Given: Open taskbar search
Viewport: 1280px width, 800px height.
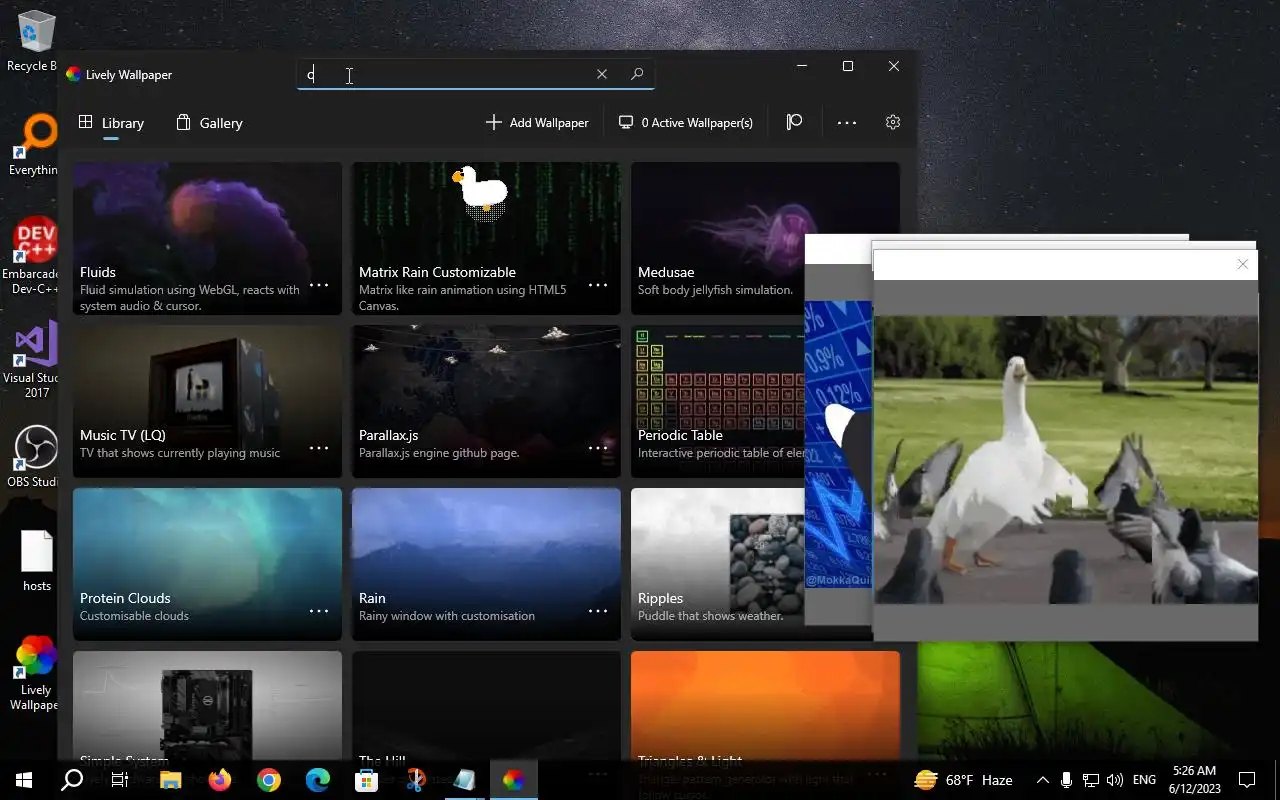Looking at the screenshot, I should pos(72,780).
